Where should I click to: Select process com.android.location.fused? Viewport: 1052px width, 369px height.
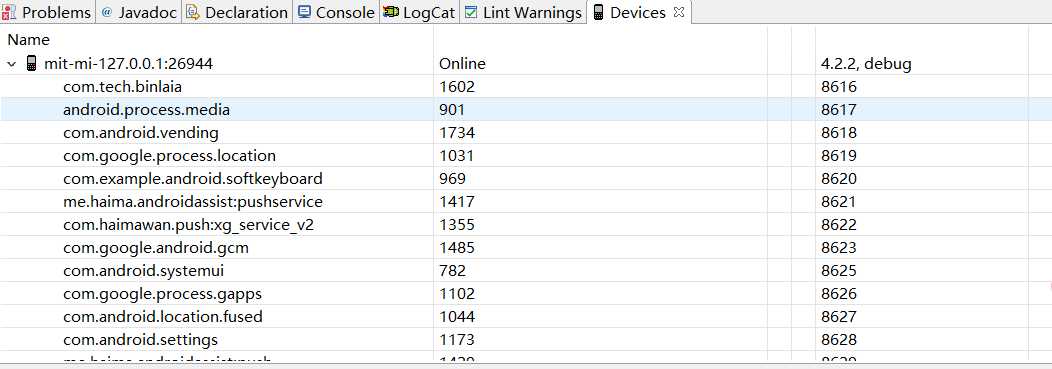click(x=162, y=317)
